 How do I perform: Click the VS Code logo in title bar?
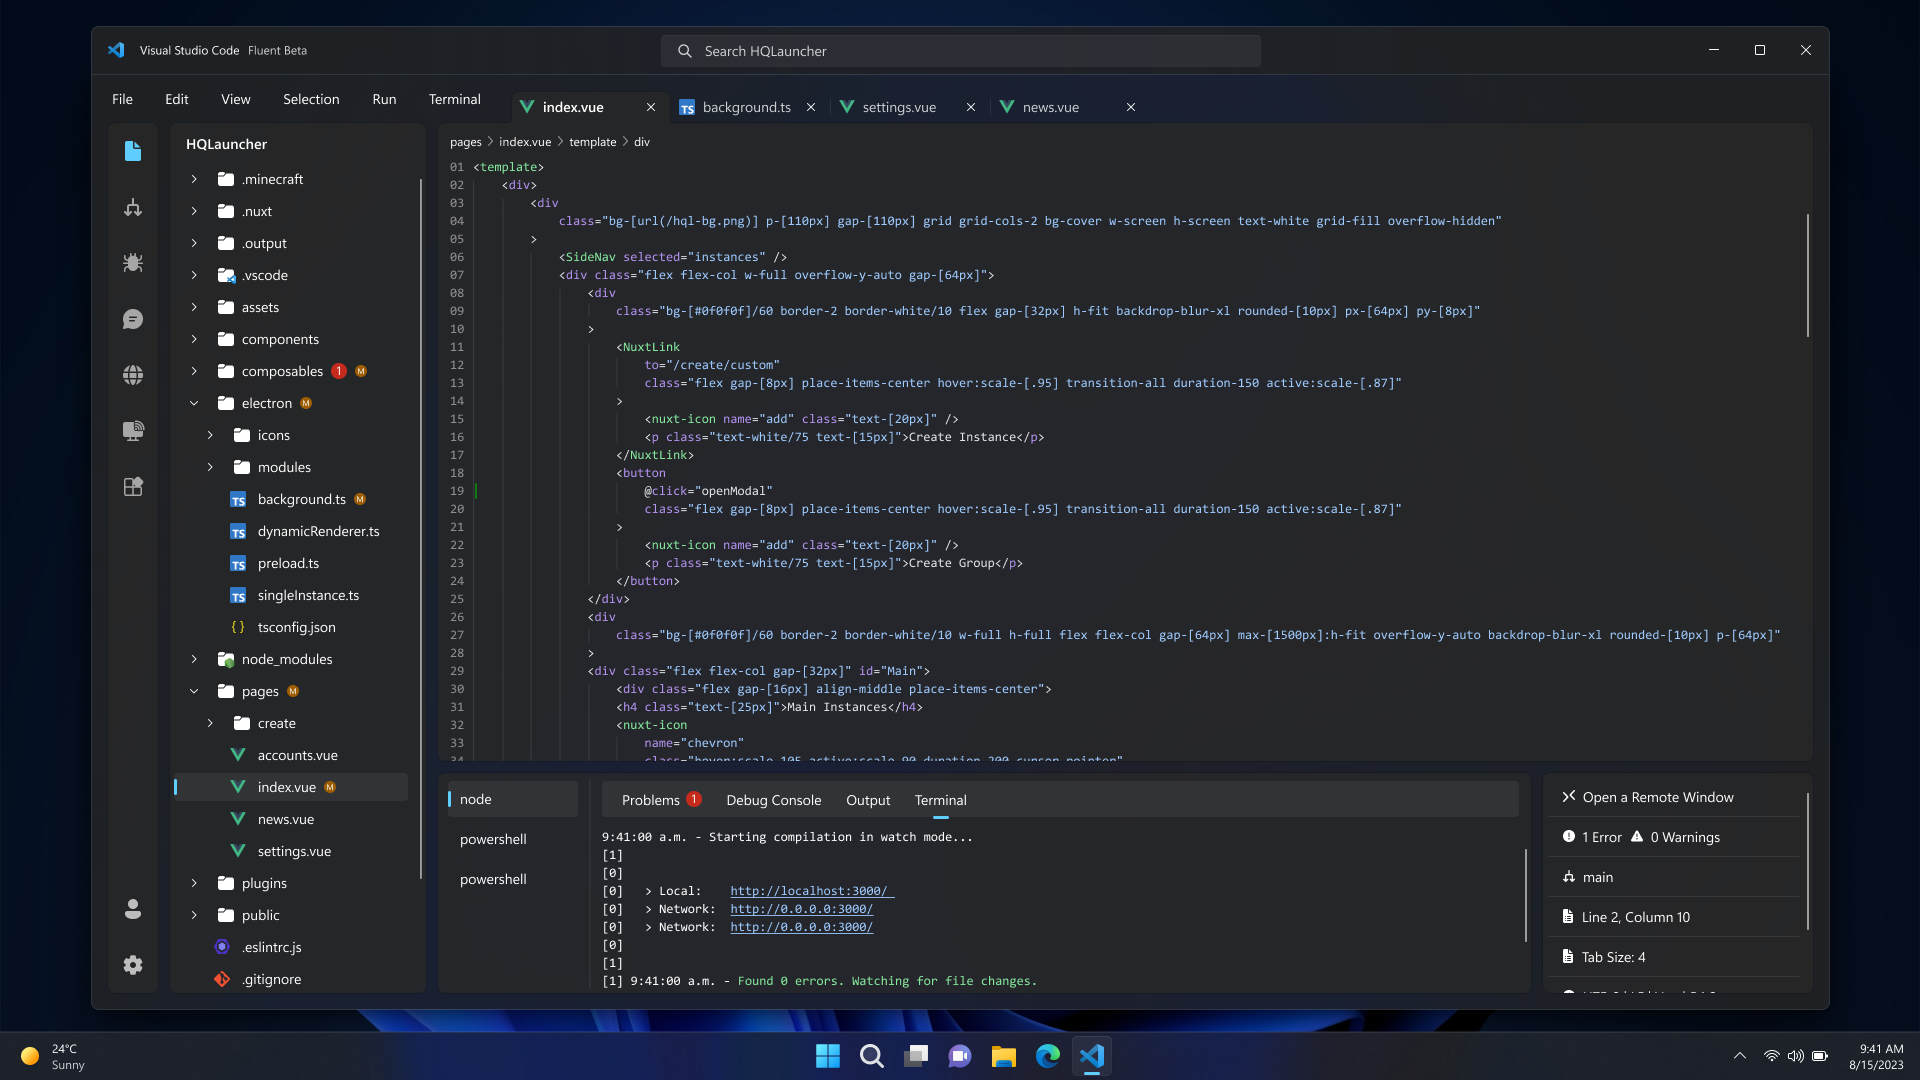[116, 50]
